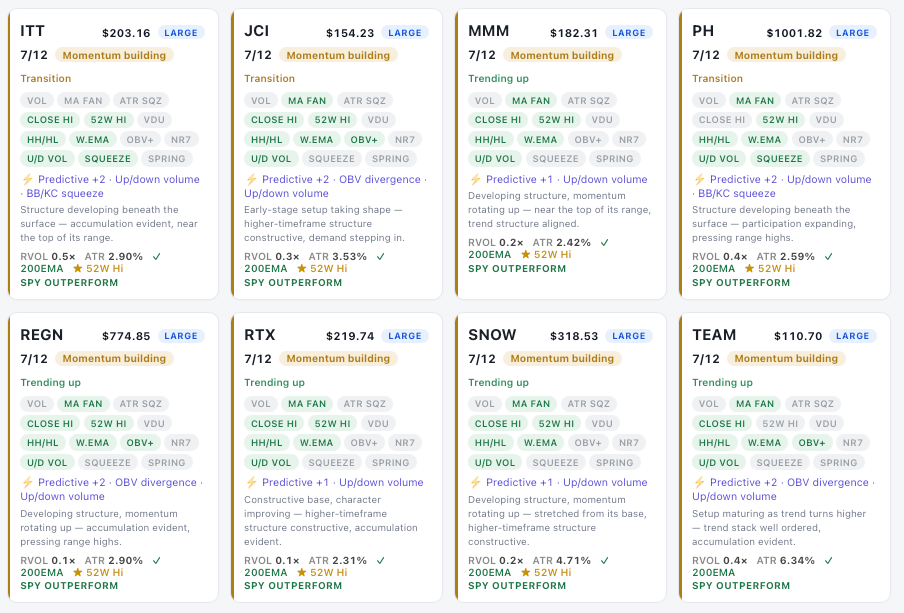
Task: Toggle the SQUEEZE chip on ITT card
Action: point(108,159)
